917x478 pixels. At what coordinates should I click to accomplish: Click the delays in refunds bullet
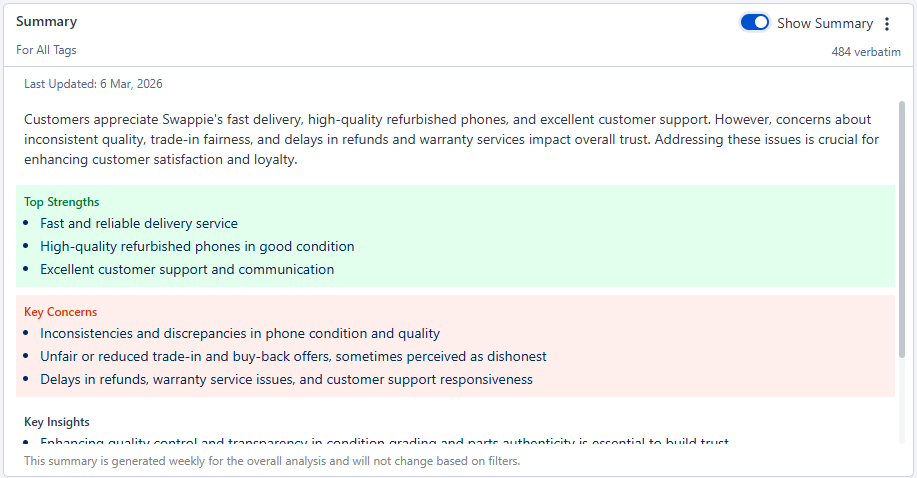tap(286, 380)
